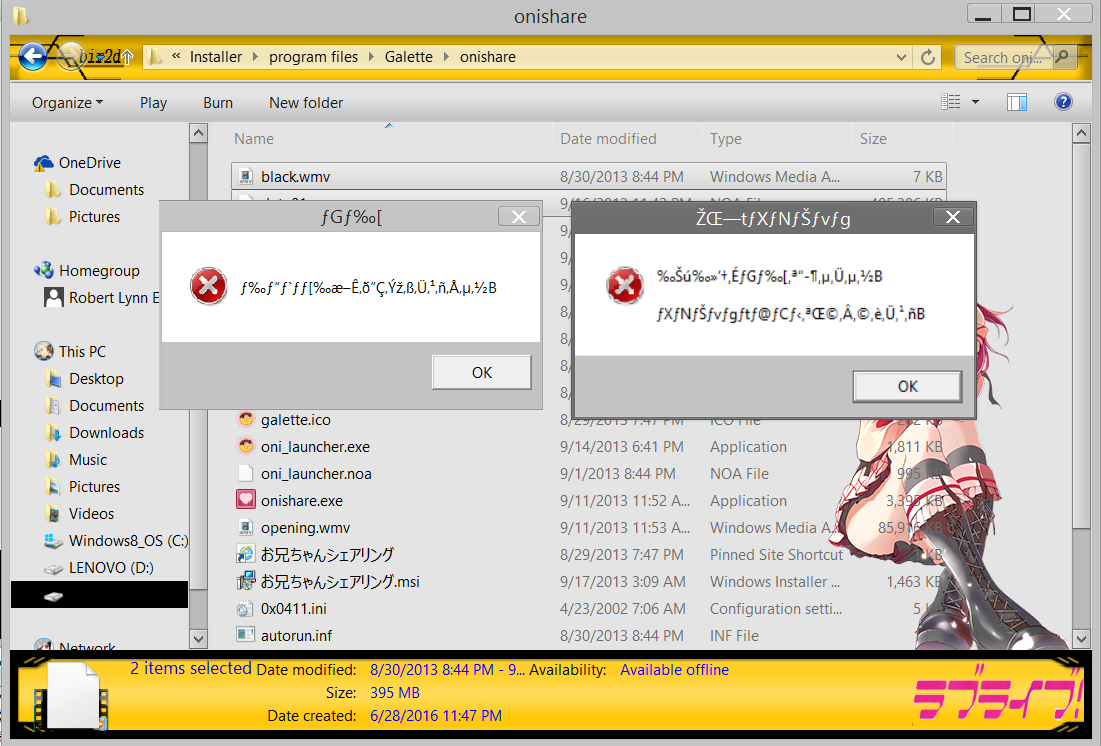Expand the arrow after program files breadcrumb

click(x=371, y=57)
